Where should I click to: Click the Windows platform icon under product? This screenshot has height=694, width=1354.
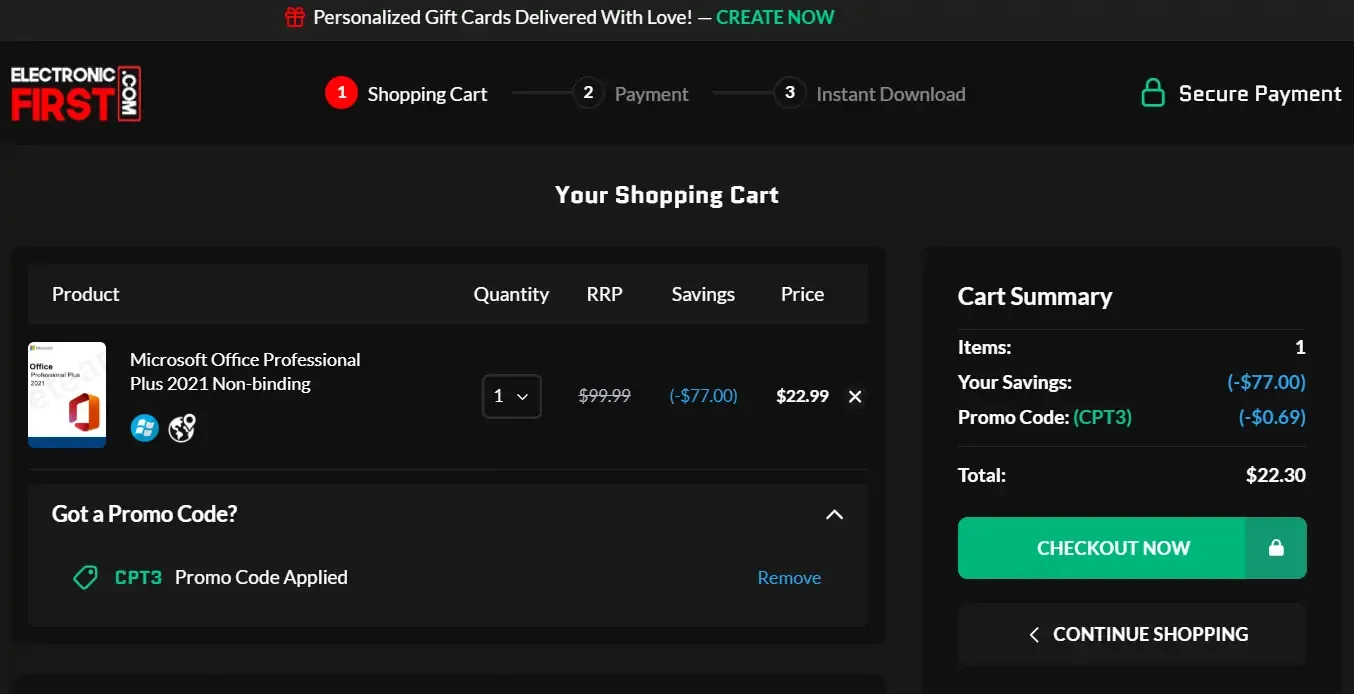[145, 428]
